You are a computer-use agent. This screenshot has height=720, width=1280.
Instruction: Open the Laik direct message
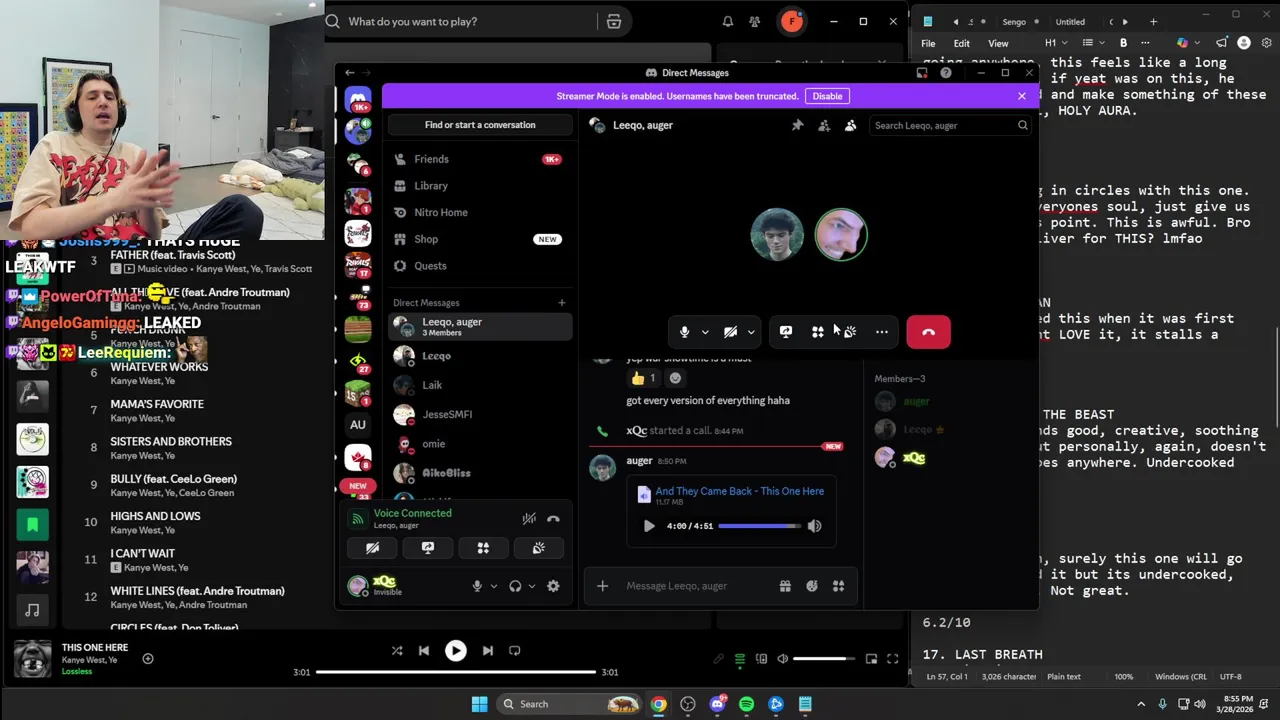pyautogui.click(x=479, y=385)
